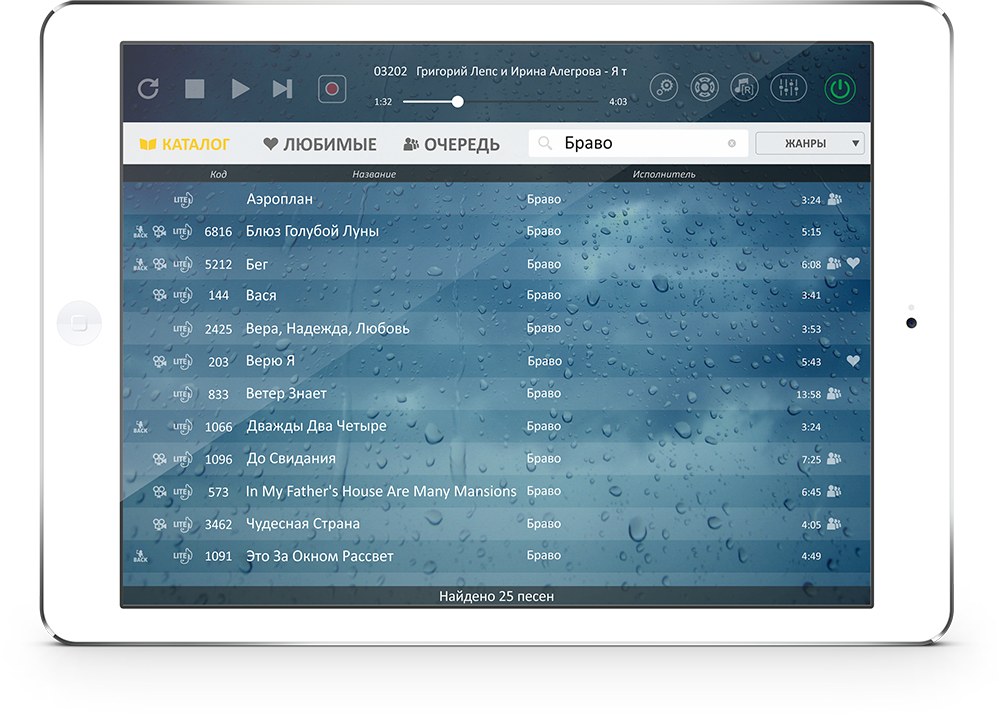Clear the Браво search text
Screen dimensions: 1000x715
pos(731,144)
